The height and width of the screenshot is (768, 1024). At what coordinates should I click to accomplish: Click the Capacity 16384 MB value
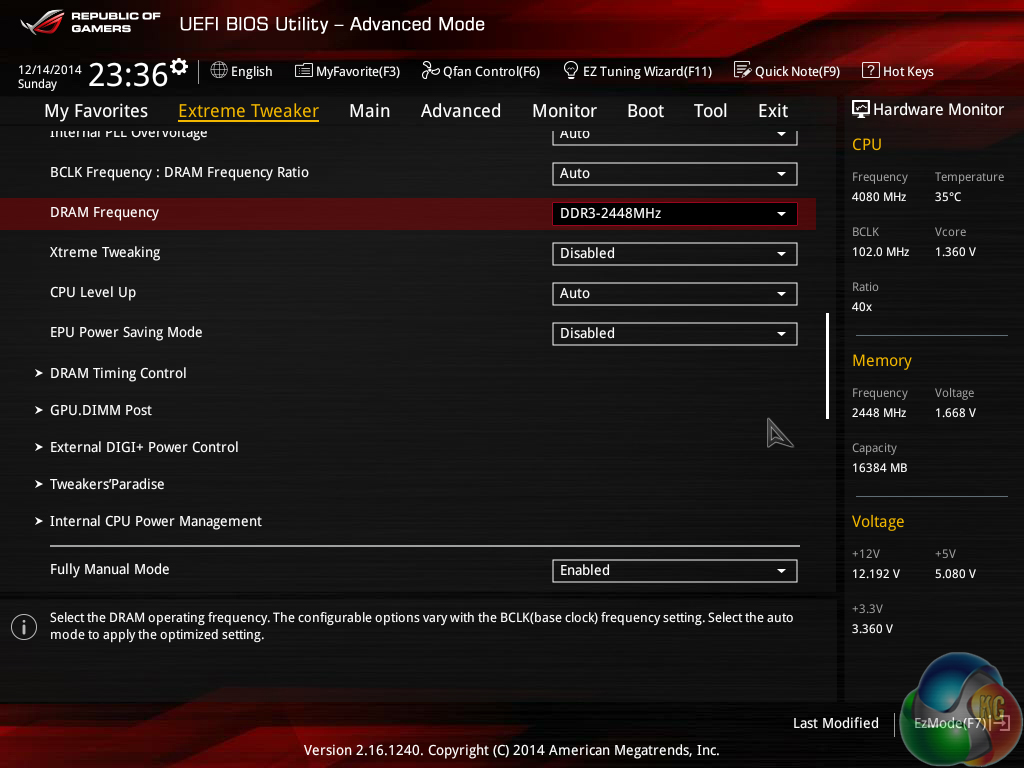coord(879,468)
